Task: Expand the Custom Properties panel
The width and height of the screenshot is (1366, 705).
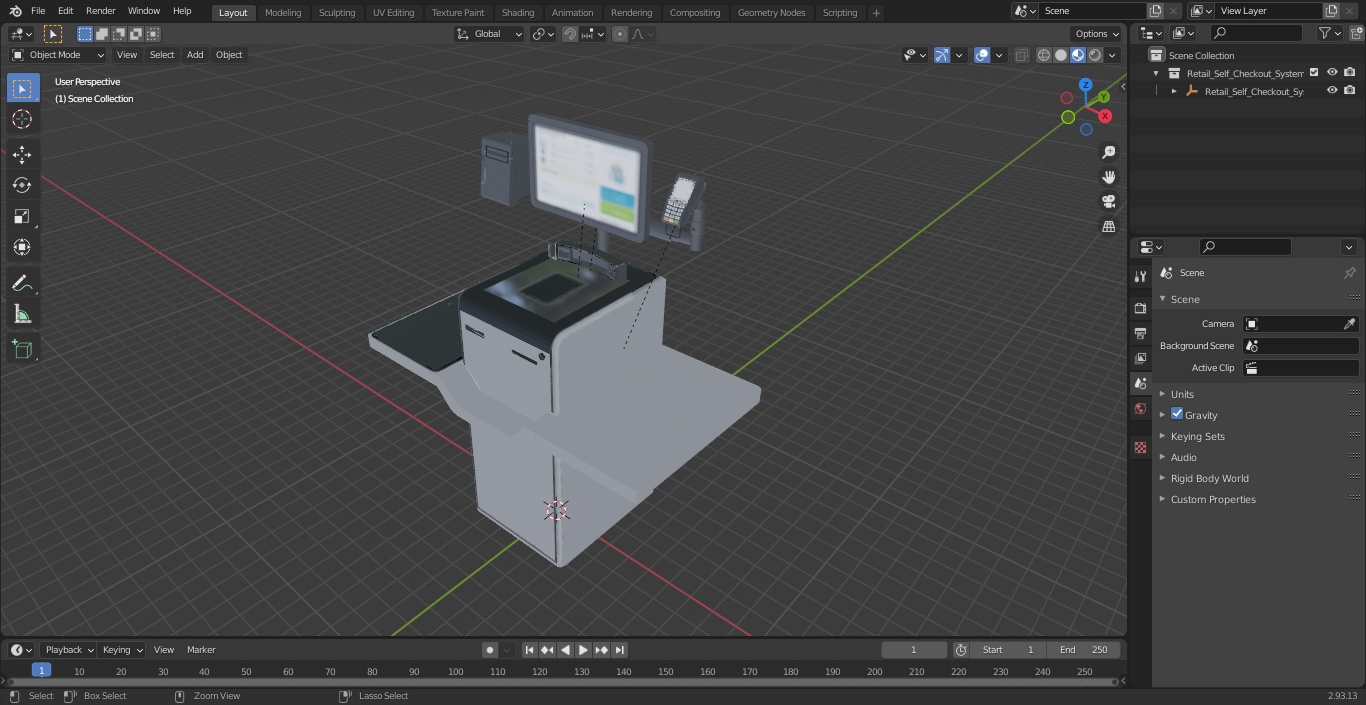Action: click(x=1212, y=499)
